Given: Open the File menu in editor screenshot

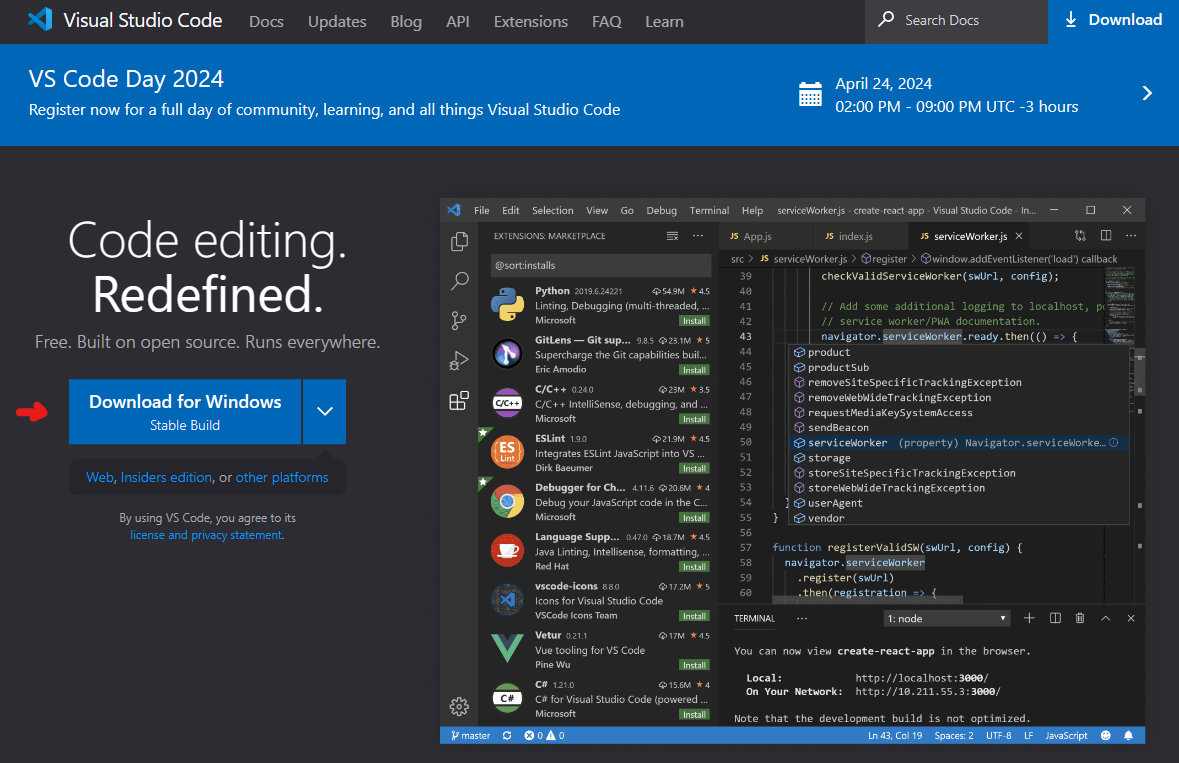Looking at the screenshot, I should pyautogui.click(x=482, y=210).
